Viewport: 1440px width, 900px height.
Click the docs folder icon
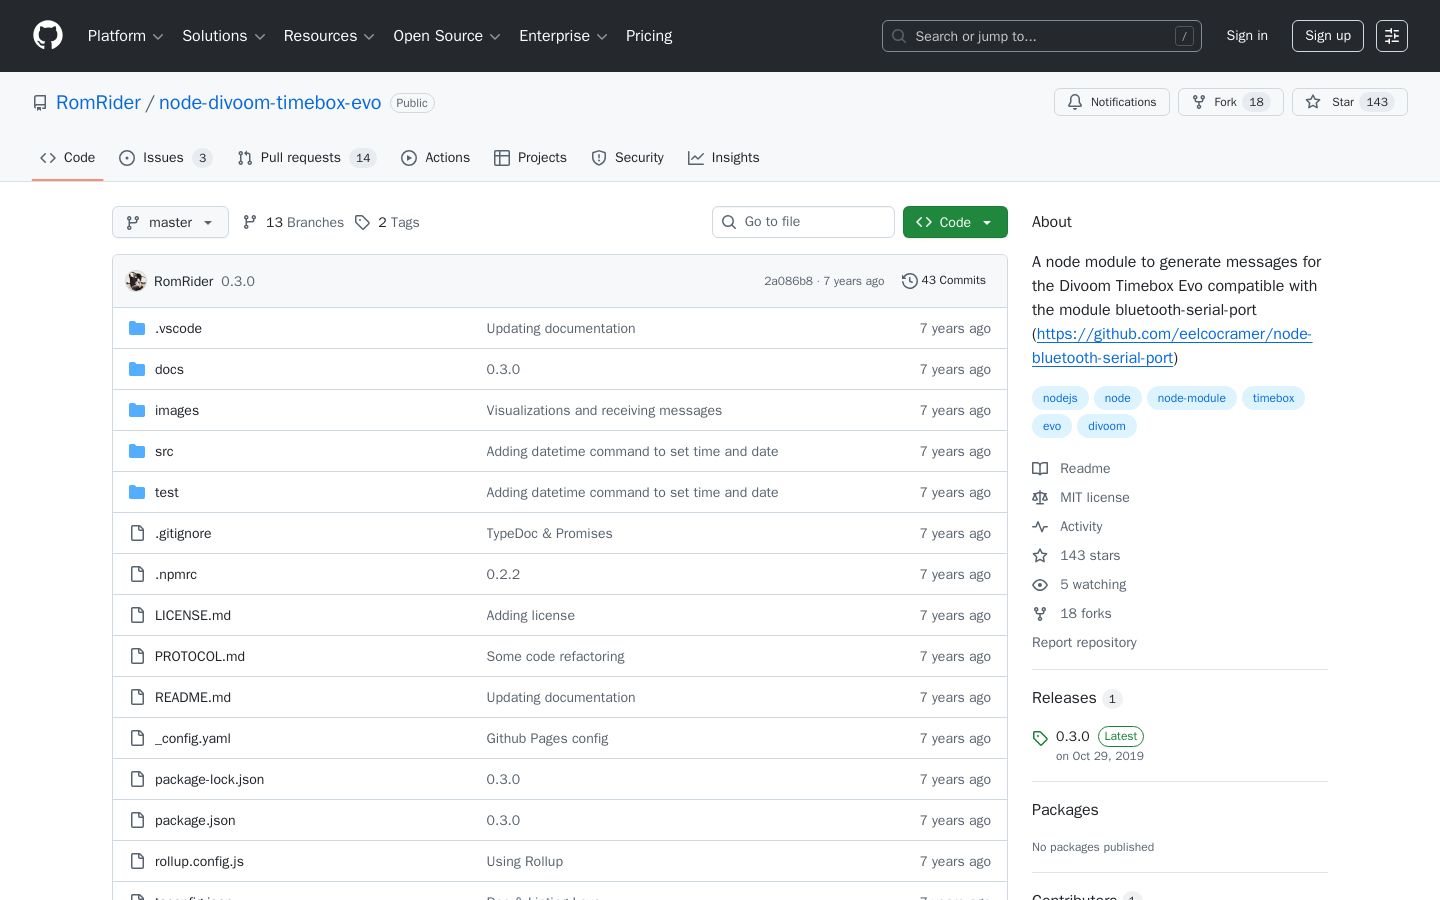[x=137, y=369]
